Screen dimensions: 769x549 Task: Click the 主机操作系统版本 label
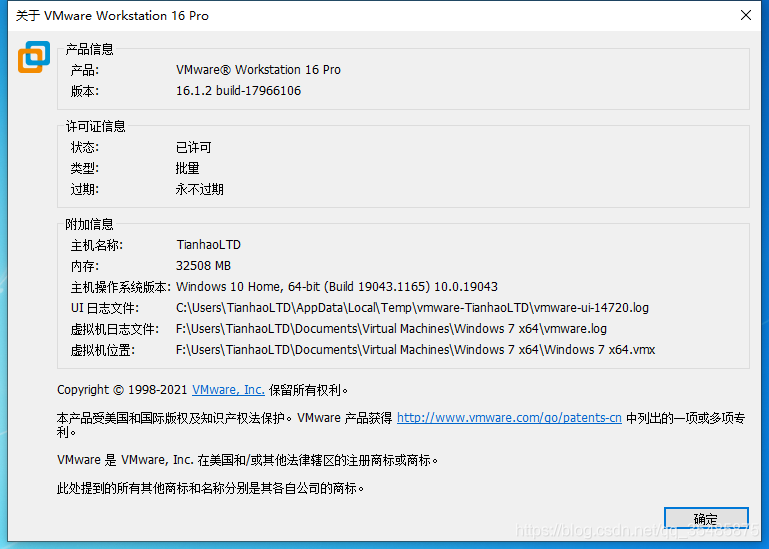pos(121,287)
